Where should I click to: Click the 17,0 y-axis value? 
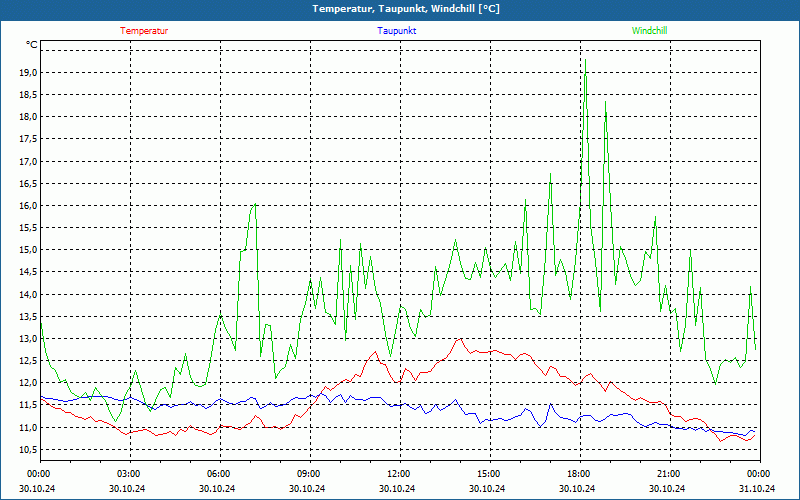tap(29, 161)
